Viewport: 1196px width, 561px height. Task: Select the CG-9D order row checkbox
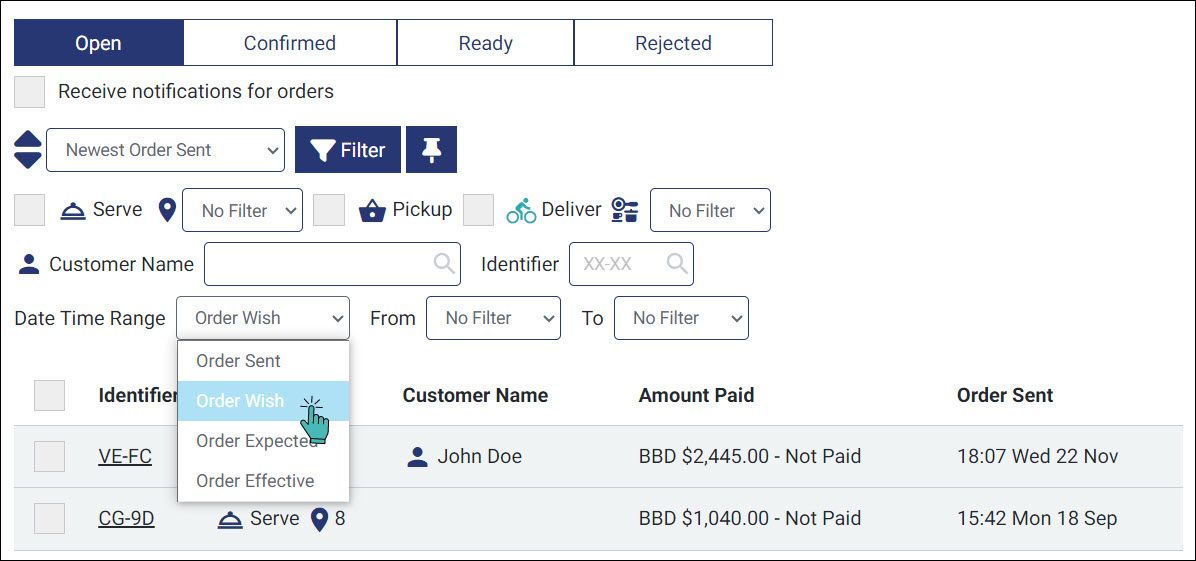coord(50,519)
